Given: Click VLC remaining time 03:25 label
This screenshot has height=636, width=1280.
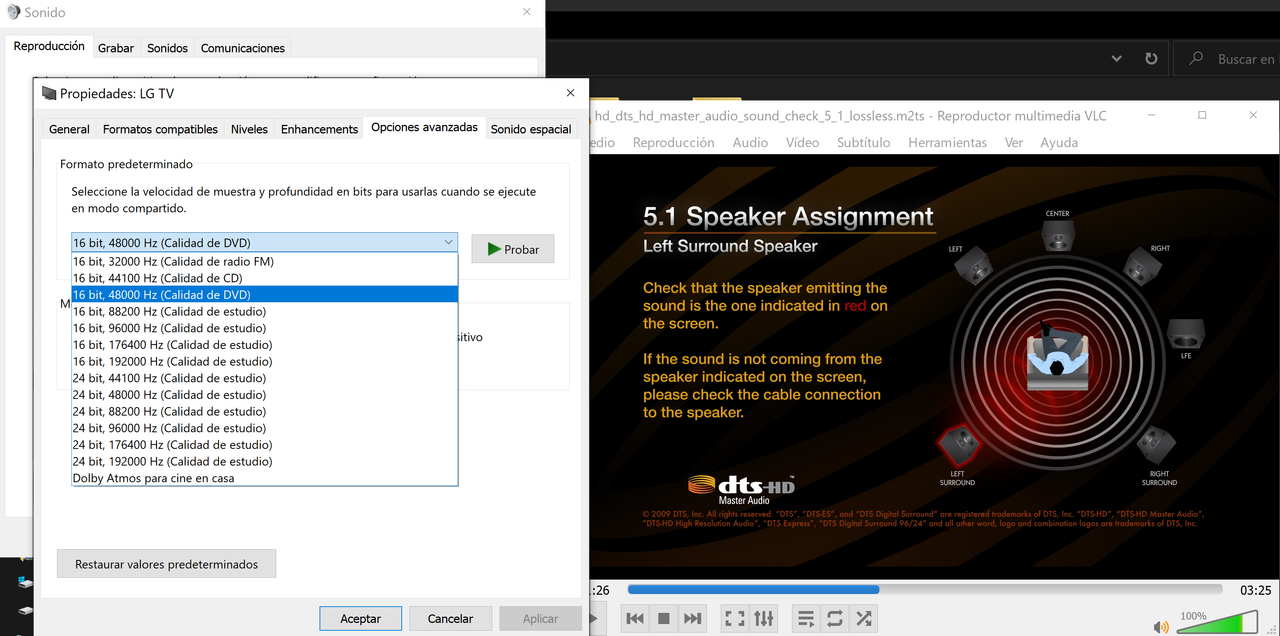Looking at the screenshot, I should (1255, 590).
